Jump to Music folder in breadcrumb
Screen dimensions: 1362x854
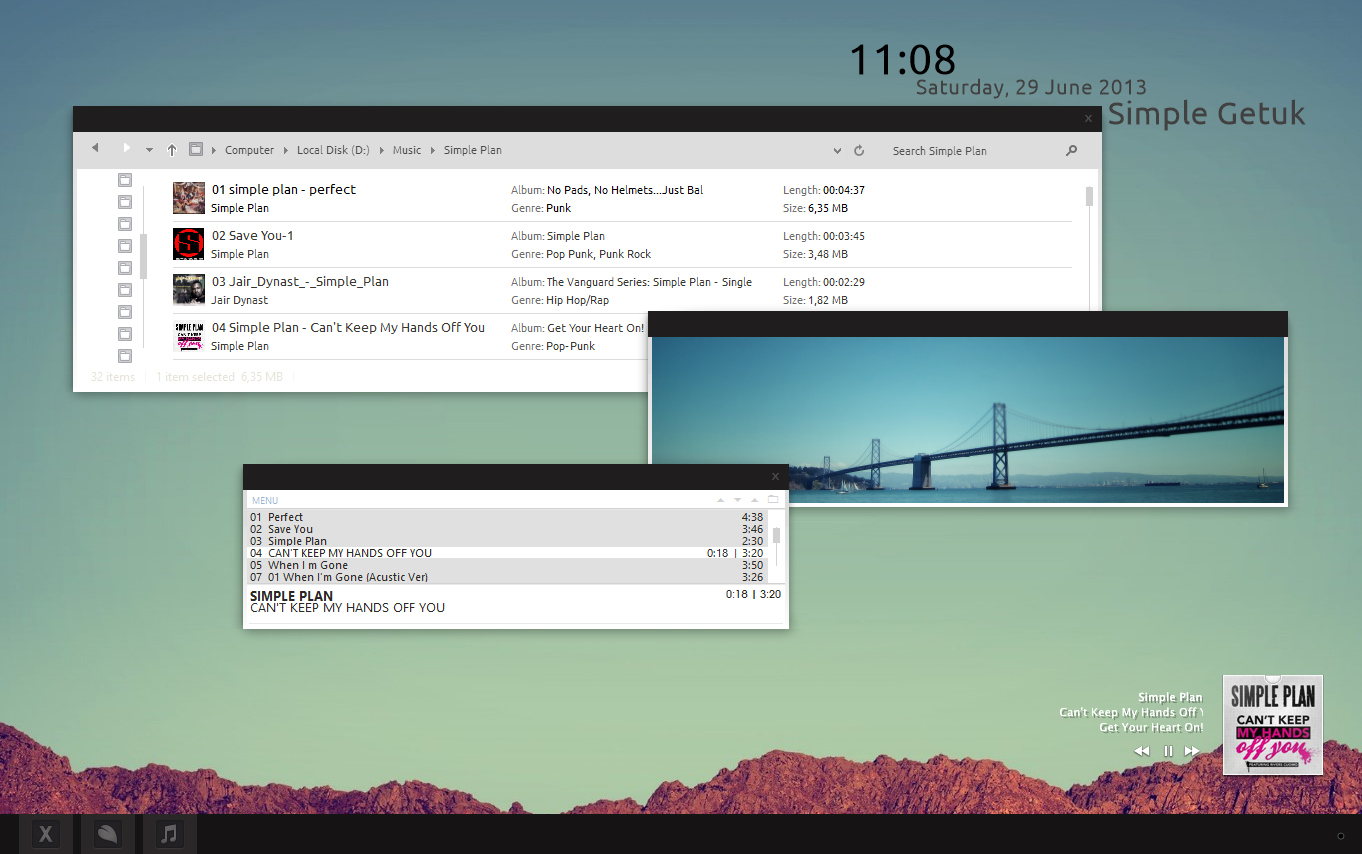(x=407, y=150)
